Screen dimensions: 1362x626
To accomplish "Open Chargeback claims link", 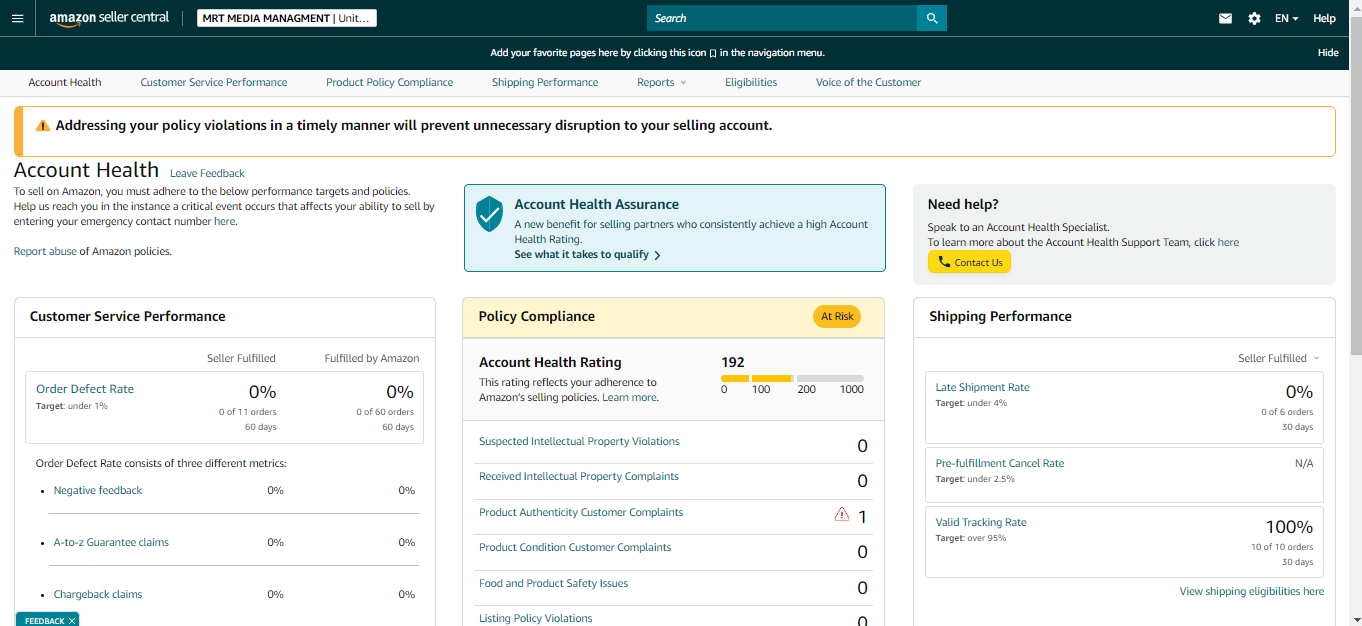I will click(98, 594).
